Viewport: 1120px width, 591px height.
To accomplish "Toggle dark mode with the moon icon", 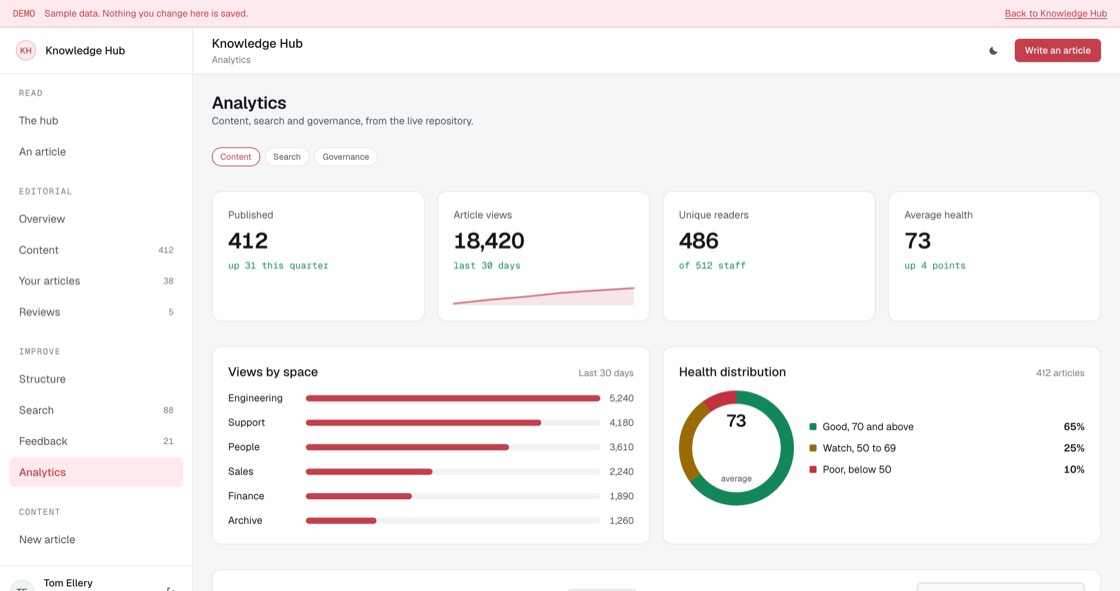I will tap(993, 51).
